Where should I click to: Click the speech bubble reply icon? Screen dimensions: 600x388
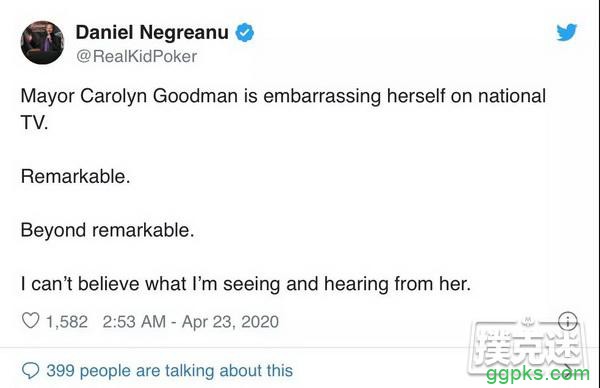31,370
